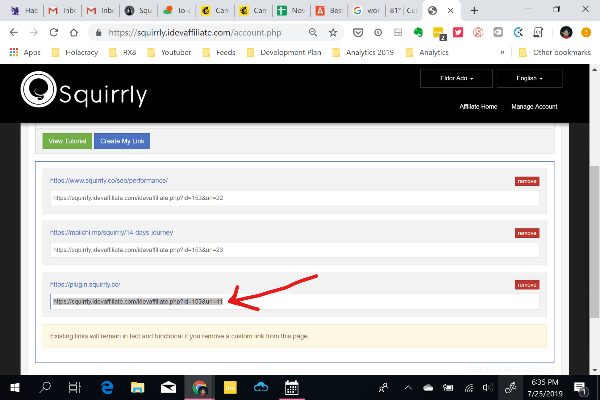This screenshot has height=400, width=600.
Task: Open the Other bookmarks folder
Action: click(x=555, y=52)
